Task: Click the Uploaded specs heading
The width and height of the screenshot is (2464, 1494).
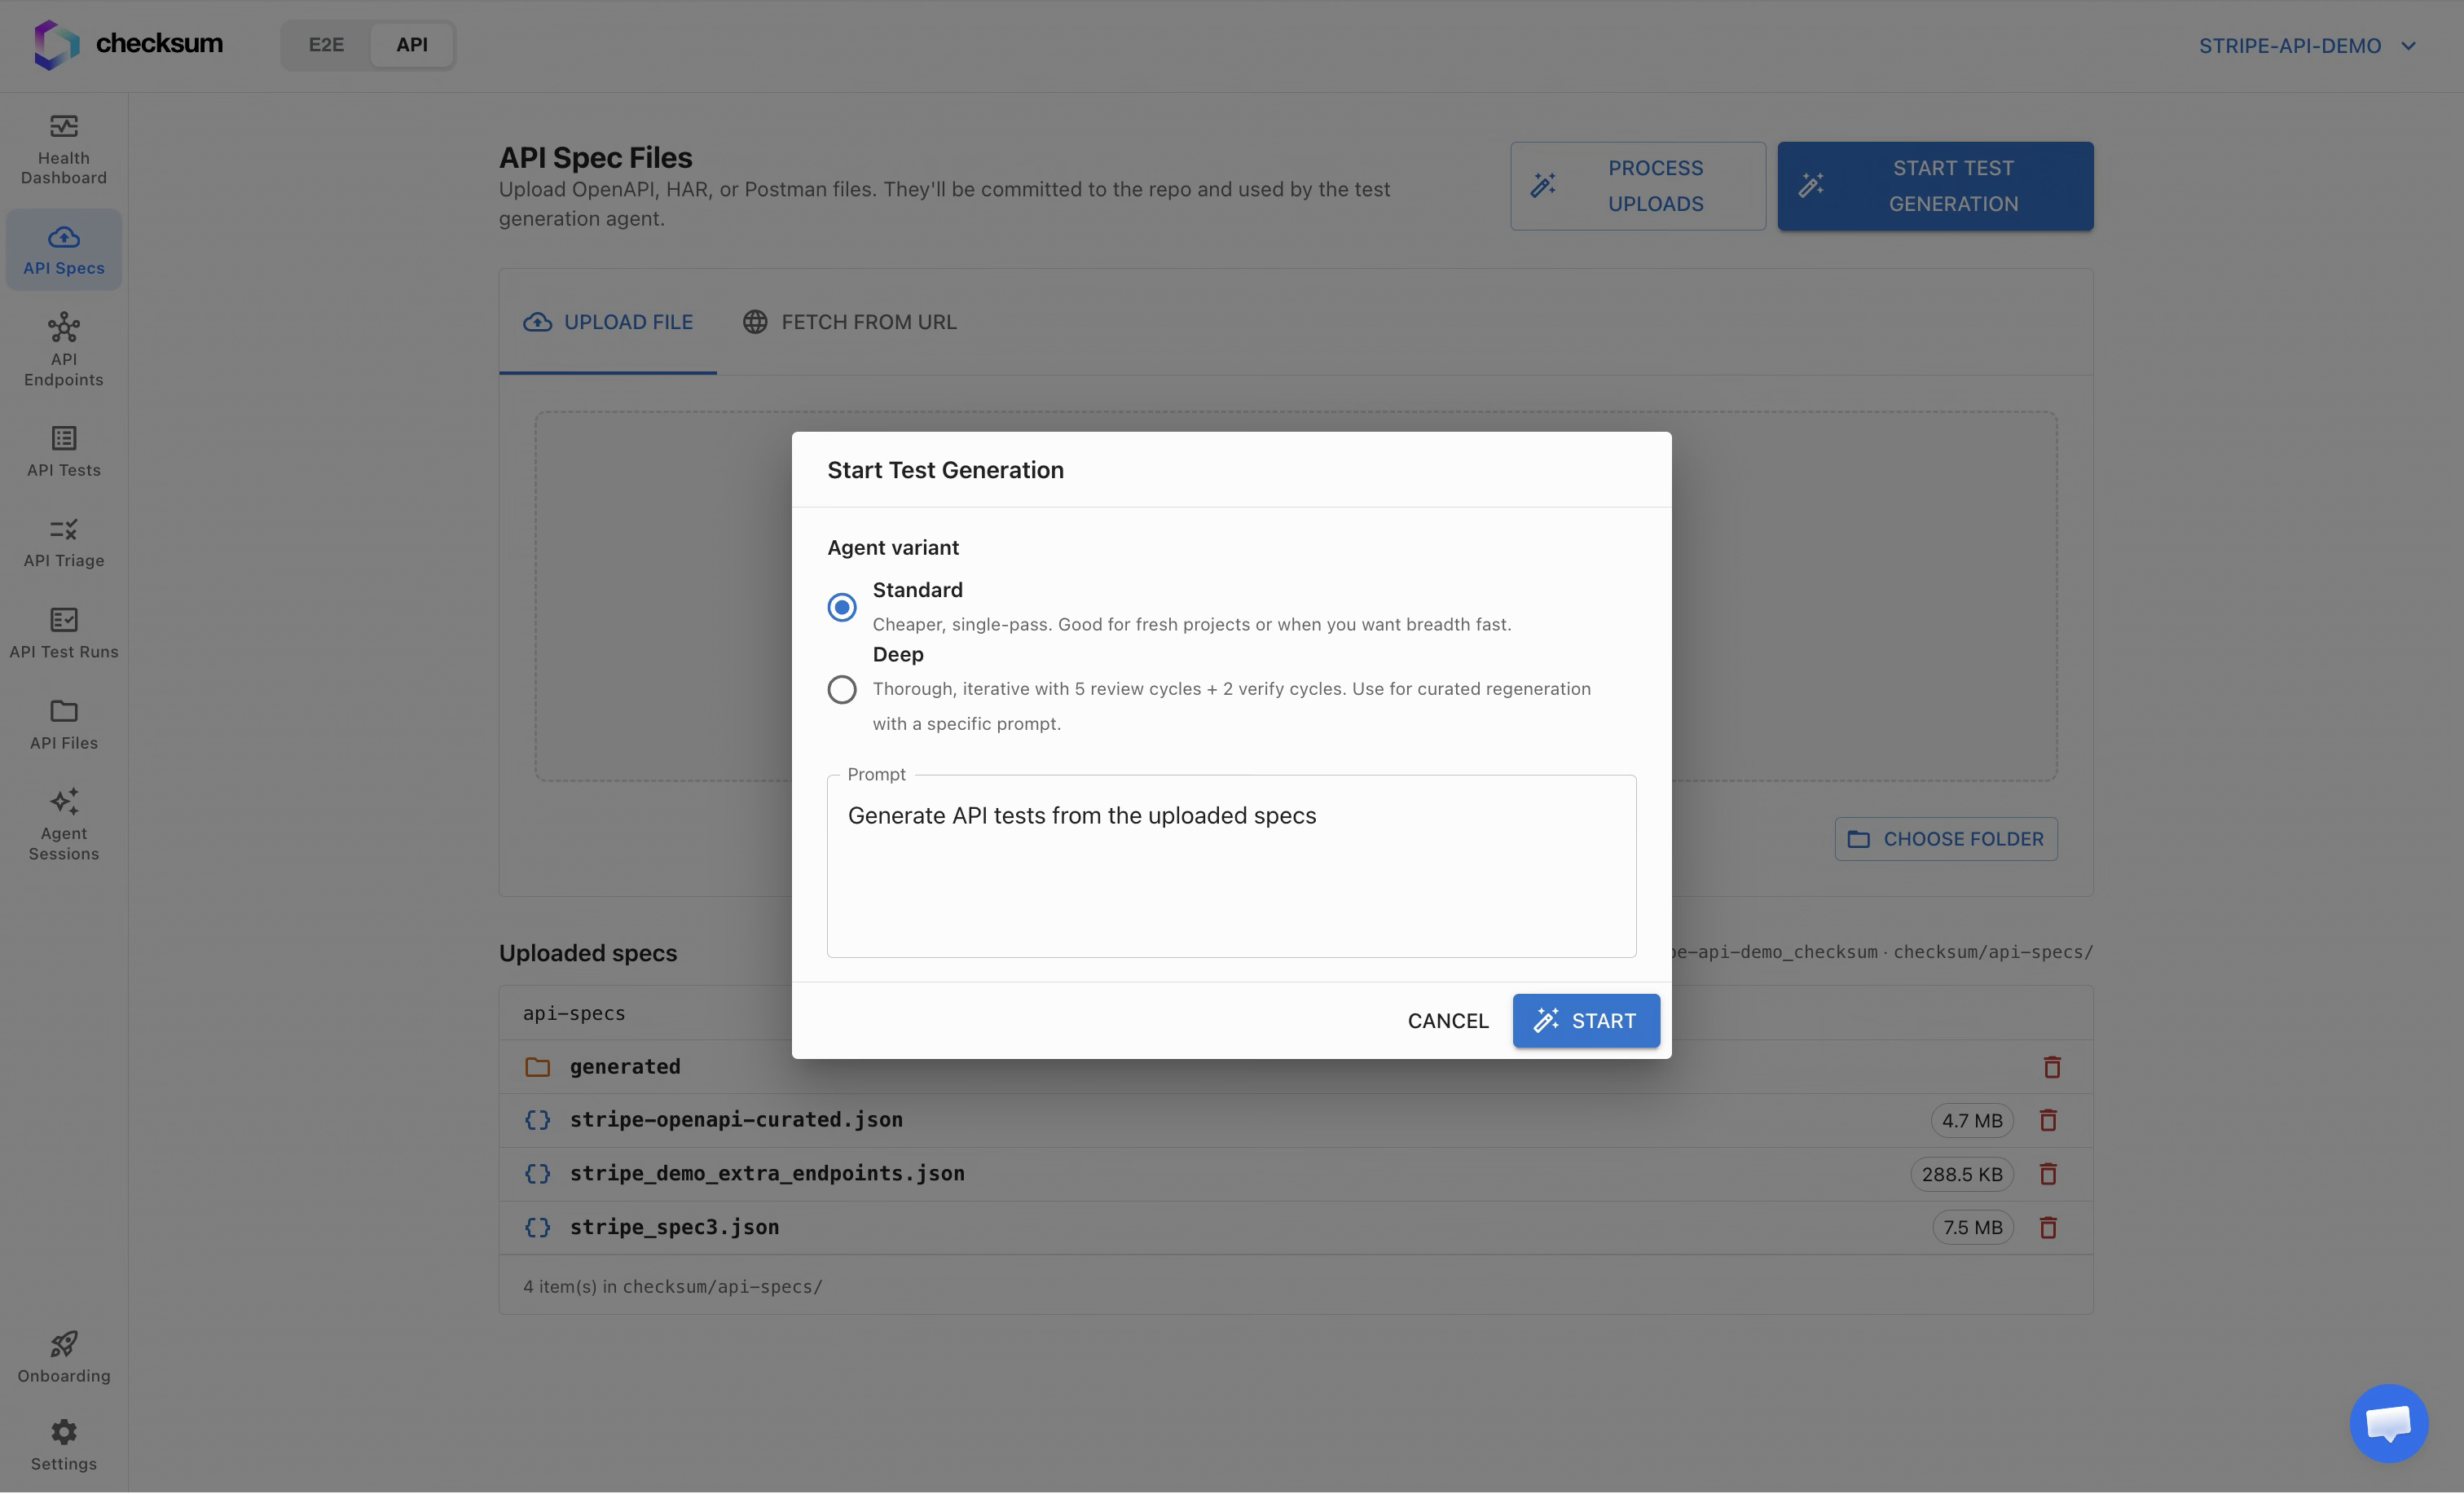Action: [588, 953]
